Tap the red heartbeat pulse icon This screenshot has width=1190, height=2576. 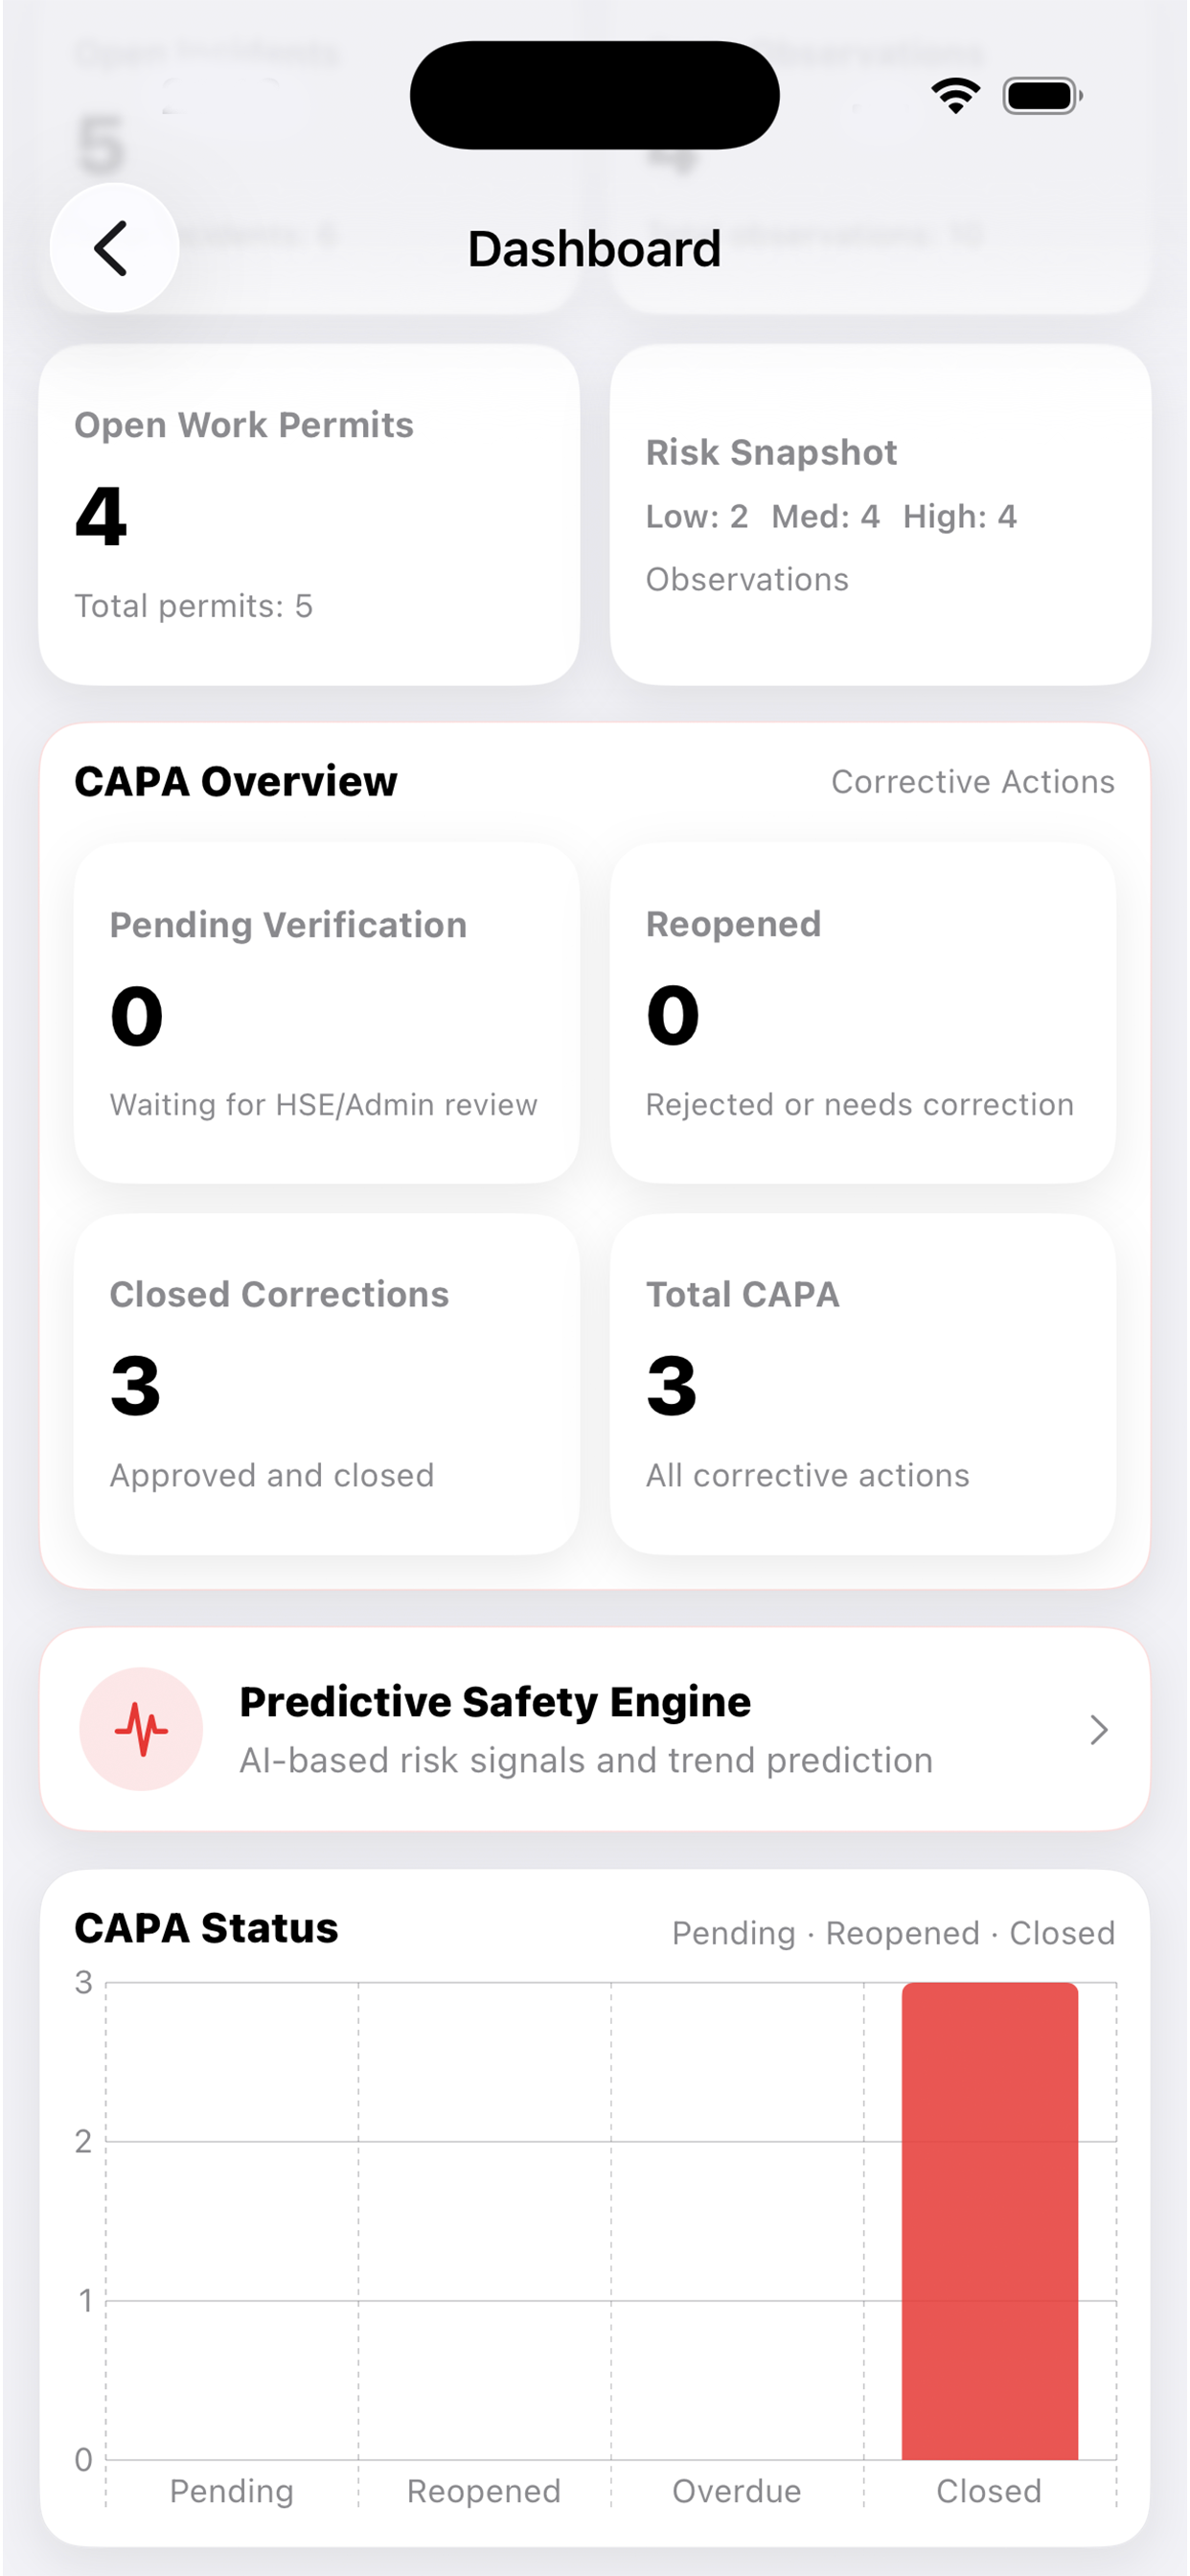(x=141, y=1729)
